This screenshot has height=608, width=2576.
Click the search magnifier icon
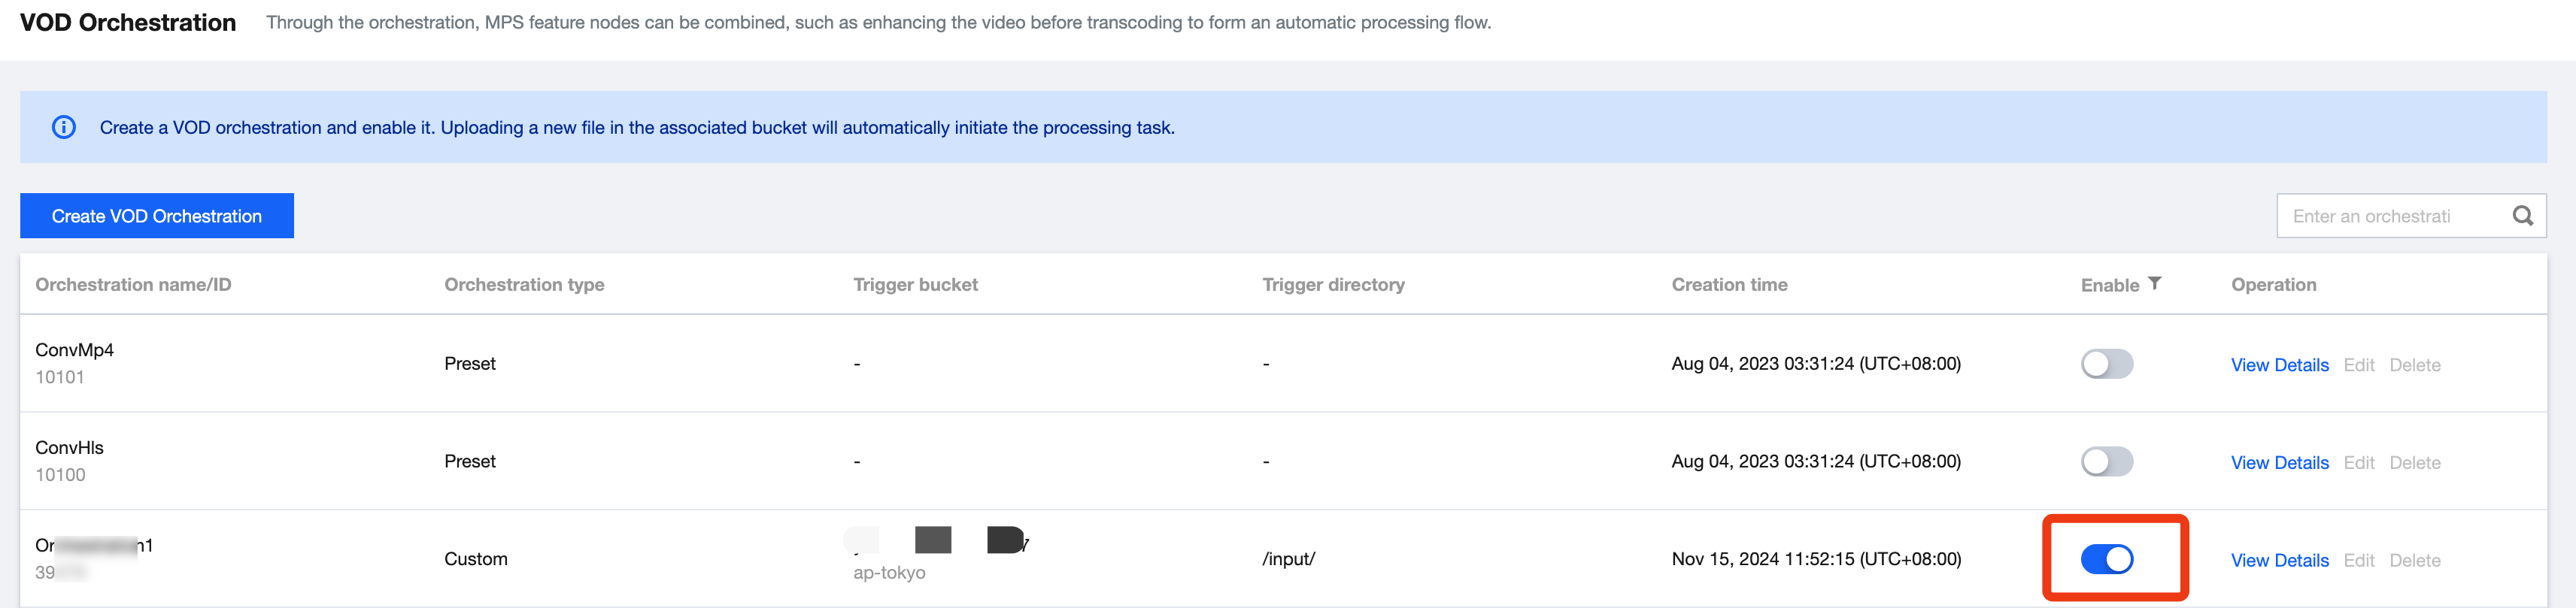pos(2522,216)
